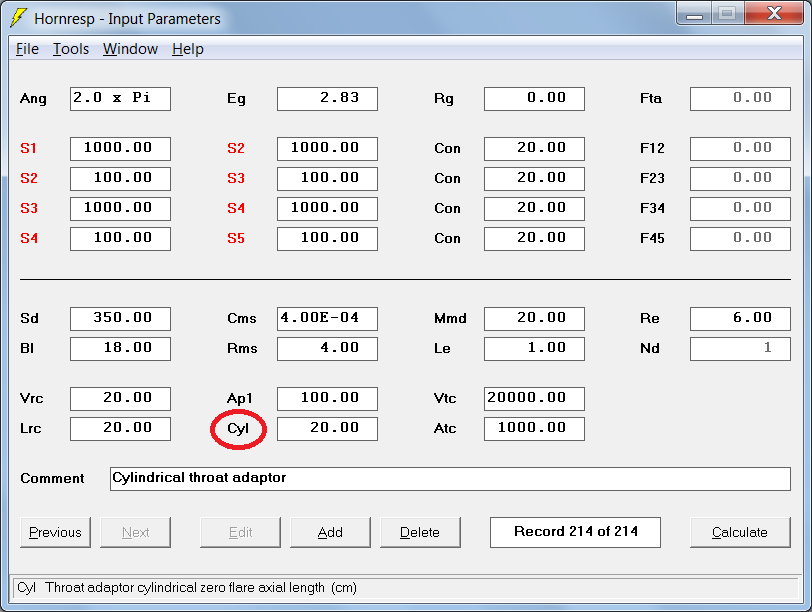Click the Cyl length field 20.00
812x612 pixels.
327,429
